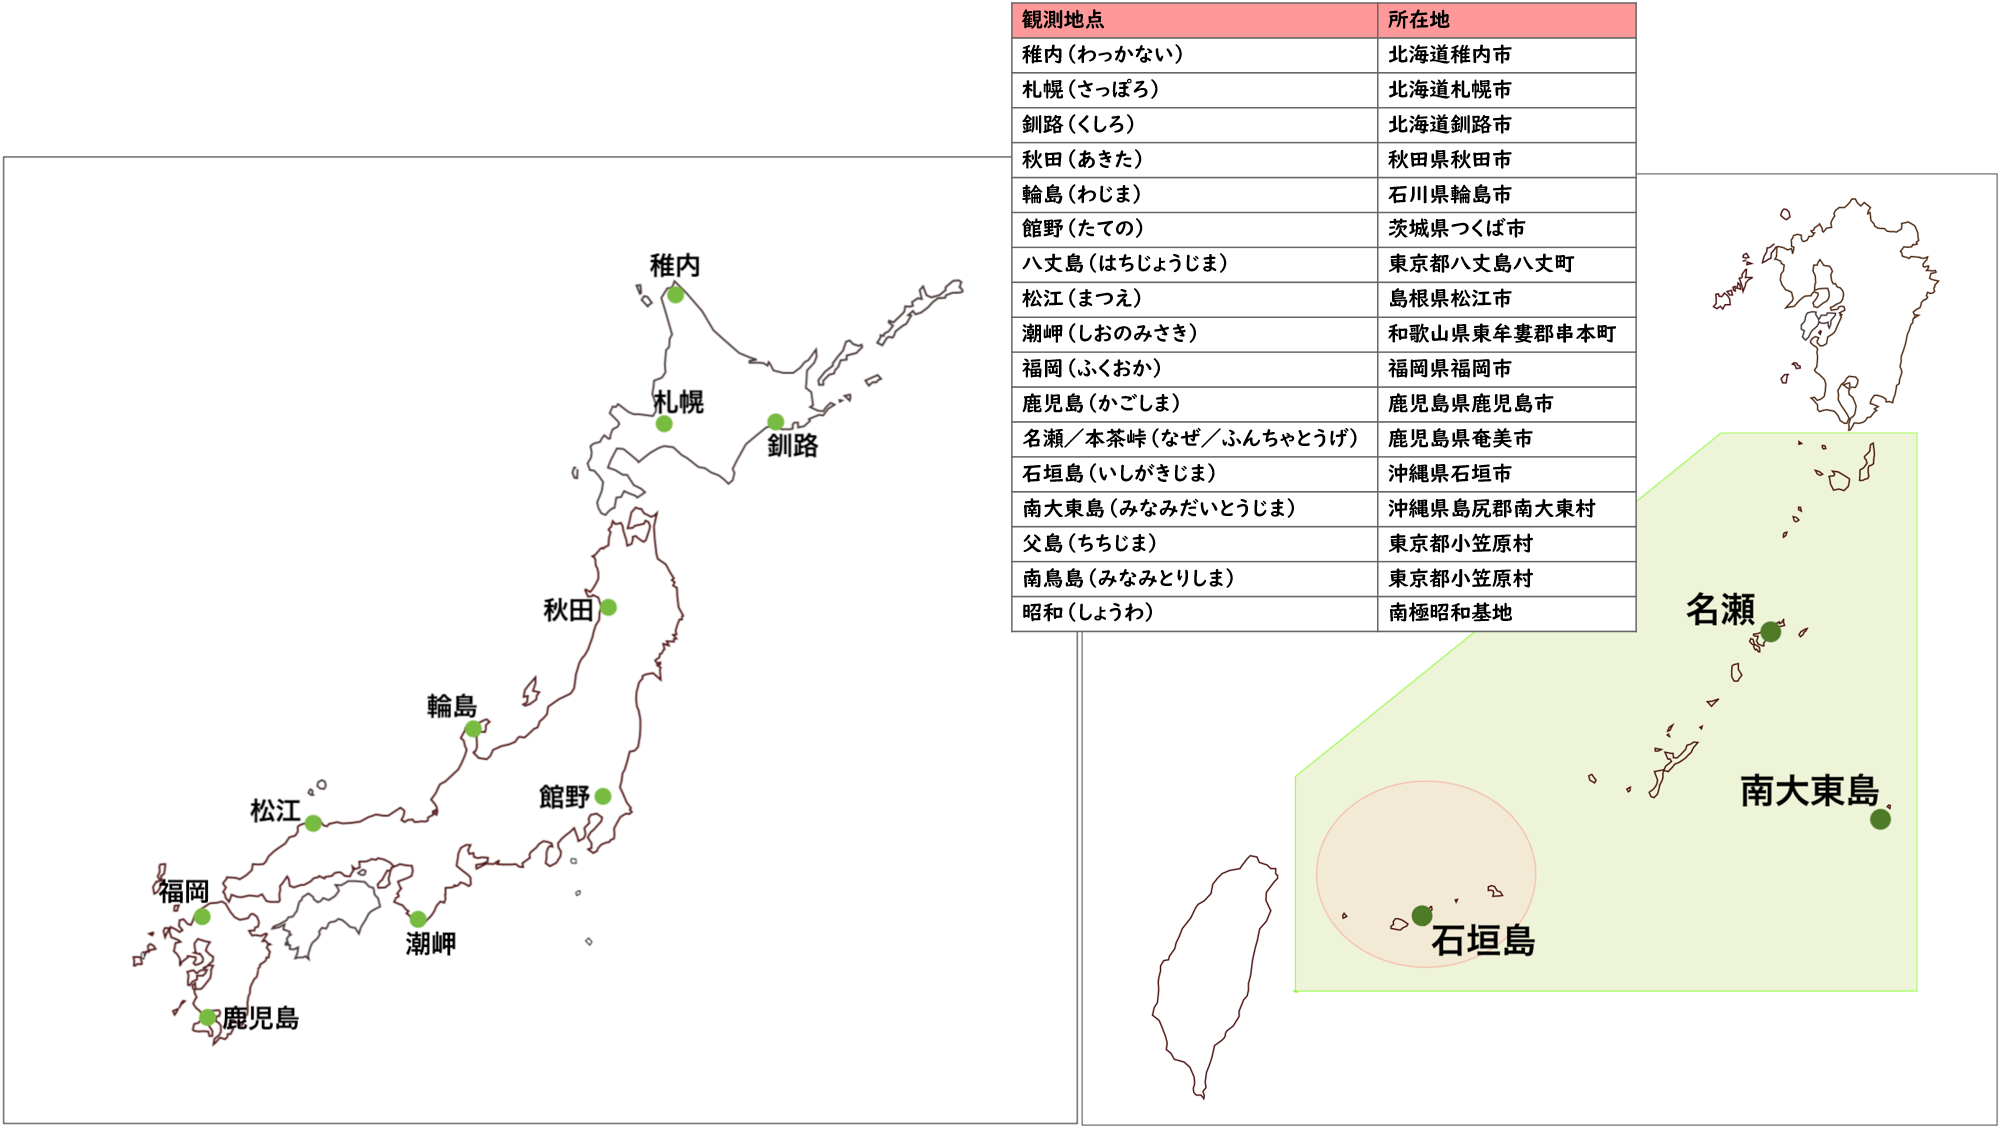Click the 潮岬 station green dot

click(418, 919)
